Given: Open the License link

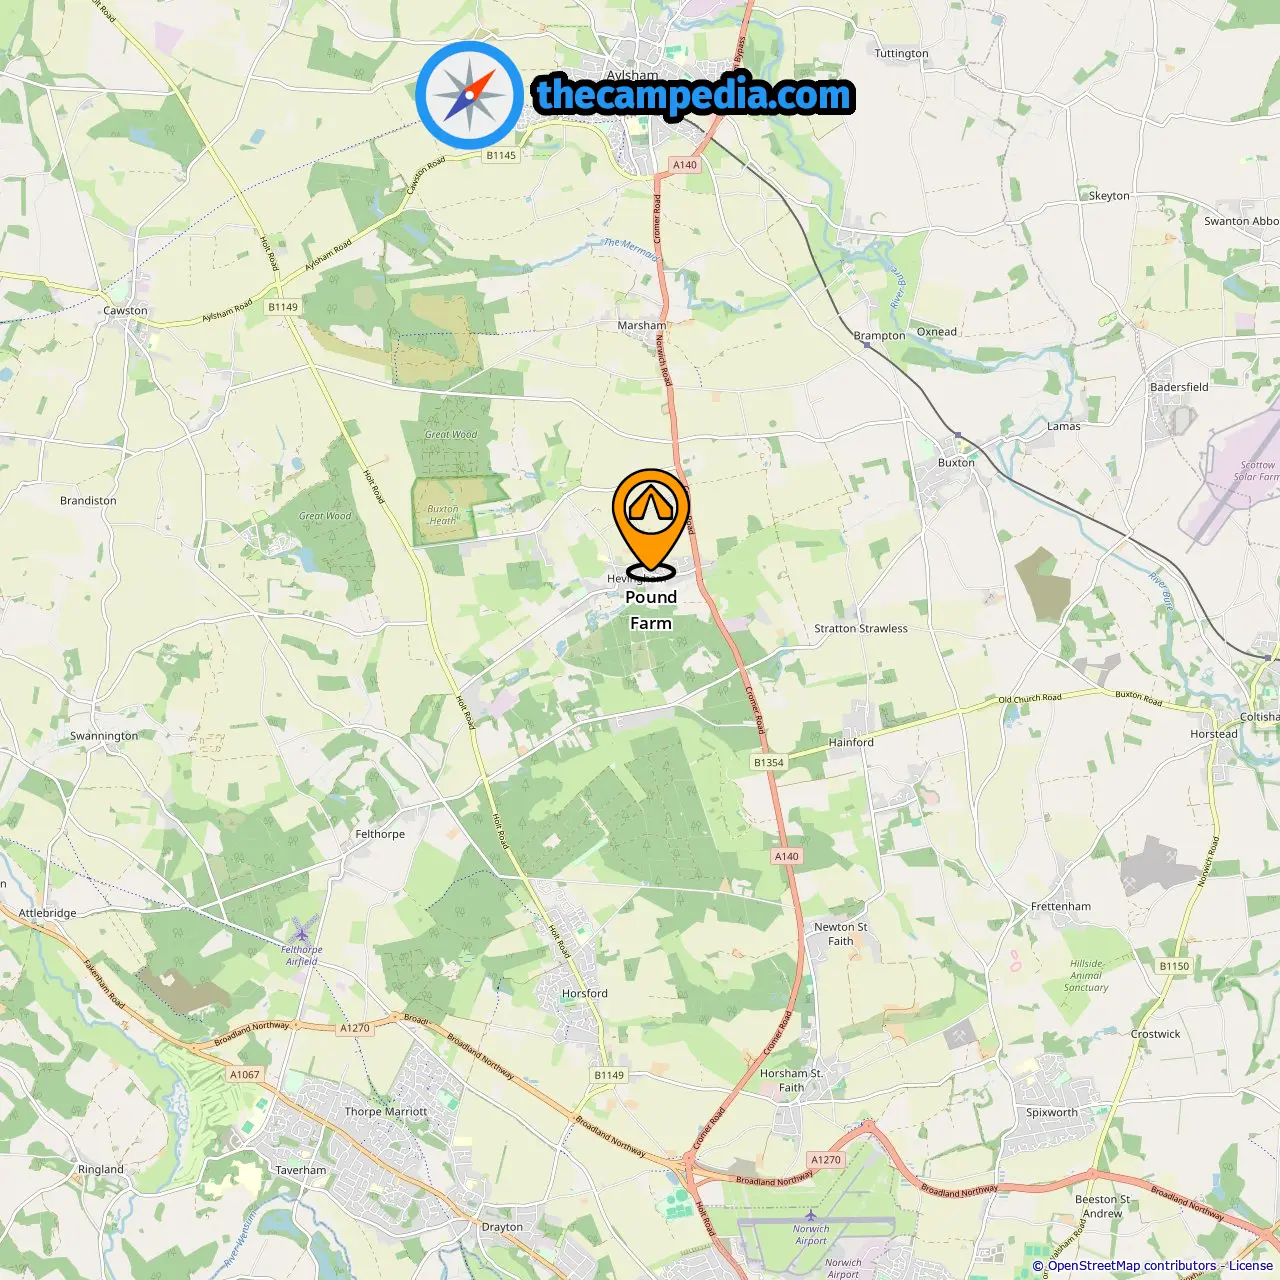Looking at the screenshot, I should (x=1251, y=1266).
